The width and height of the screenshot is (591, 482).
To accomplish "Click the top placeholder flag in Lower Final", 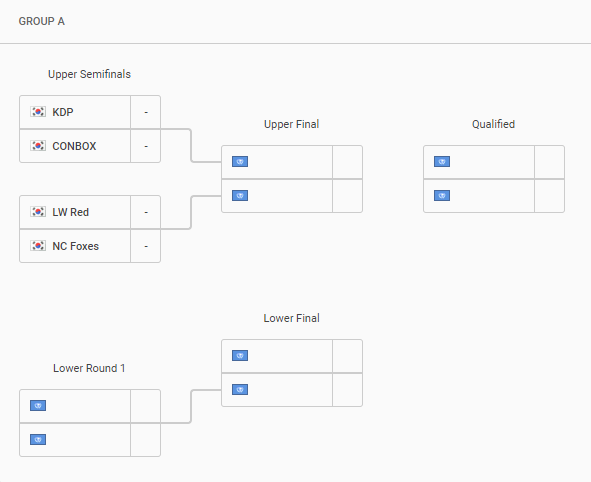I will [240, 356].
